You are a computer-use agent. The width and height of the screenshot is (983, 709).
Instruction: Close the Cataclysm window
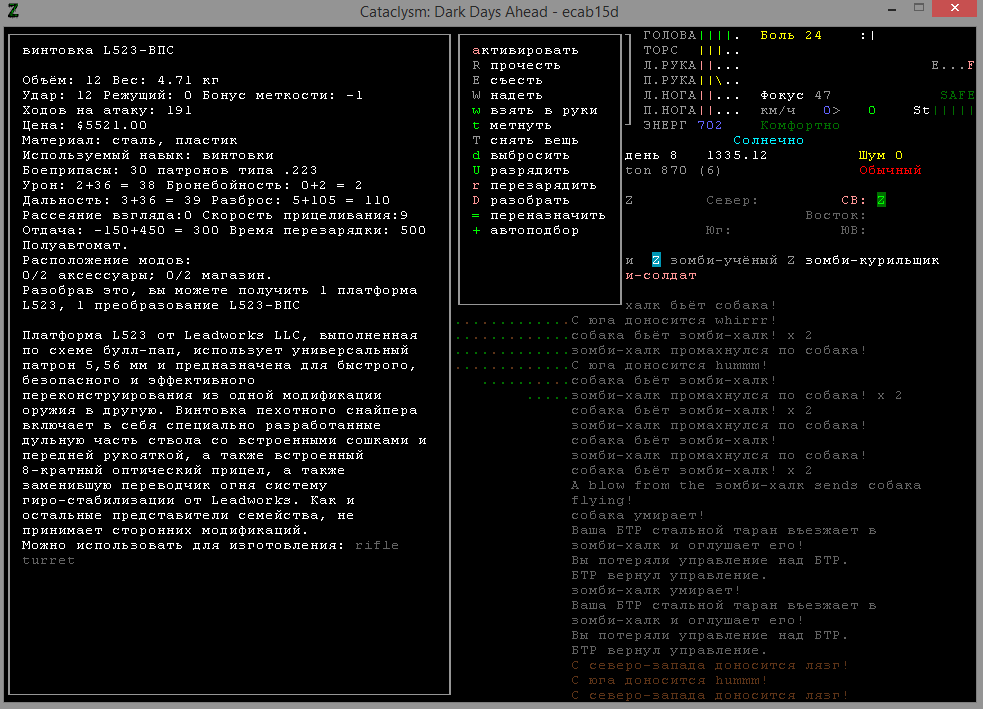(x=954, y=8)
